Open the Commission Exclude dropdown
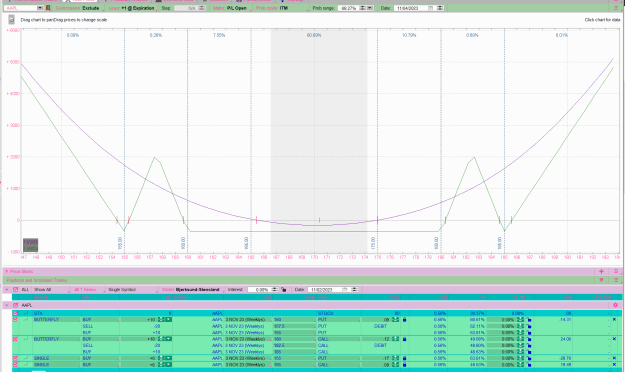Image resolution: width=625 pixels, height=372 pixels. (x=79, y=8)
